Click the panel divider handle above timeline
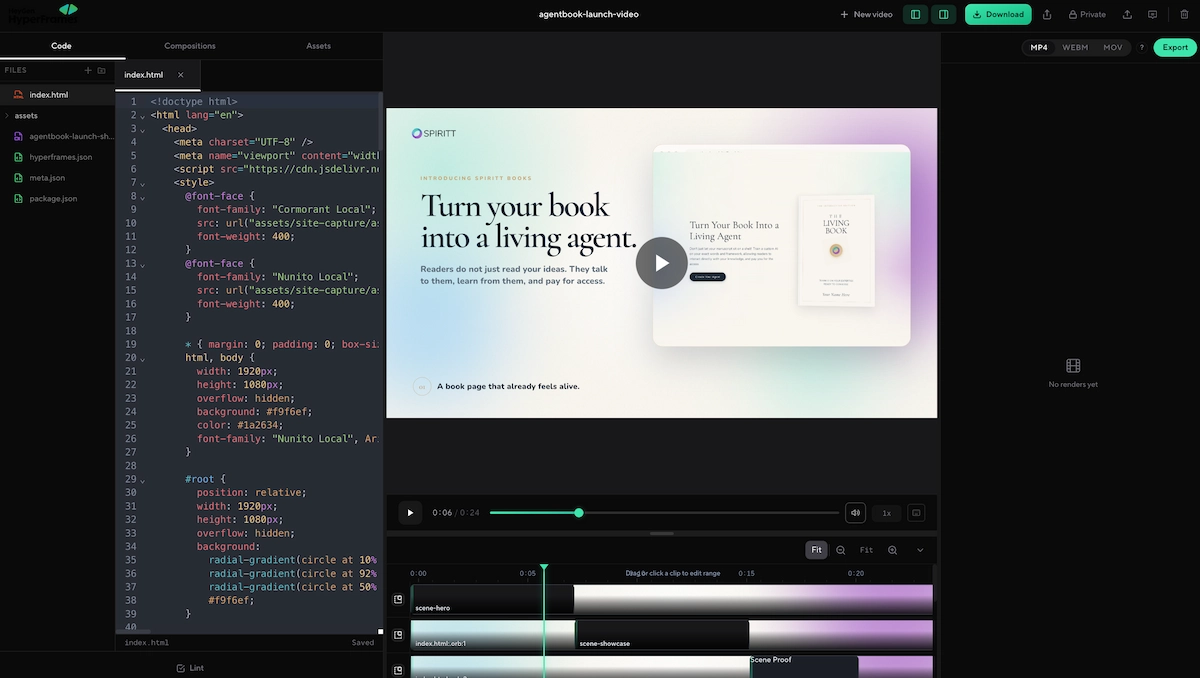The image size is (1200, 678). [661, 534]
